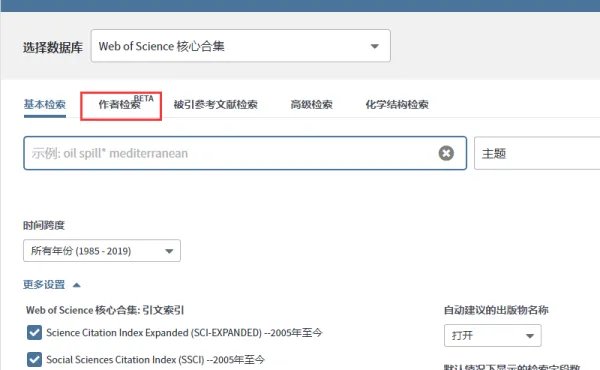Open the 所有年份 (1985 - 2019) timespan dropdown
The image size is (600, 370).
point(102,251)
